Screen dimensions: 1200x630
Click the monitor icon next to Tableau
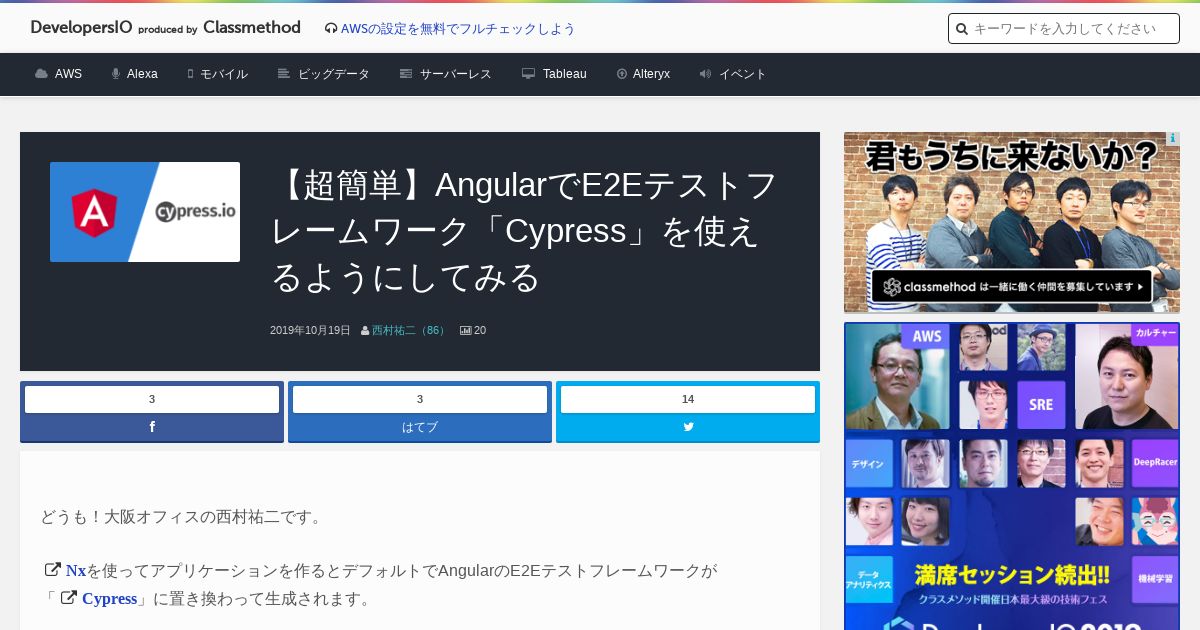click(528, 74)
